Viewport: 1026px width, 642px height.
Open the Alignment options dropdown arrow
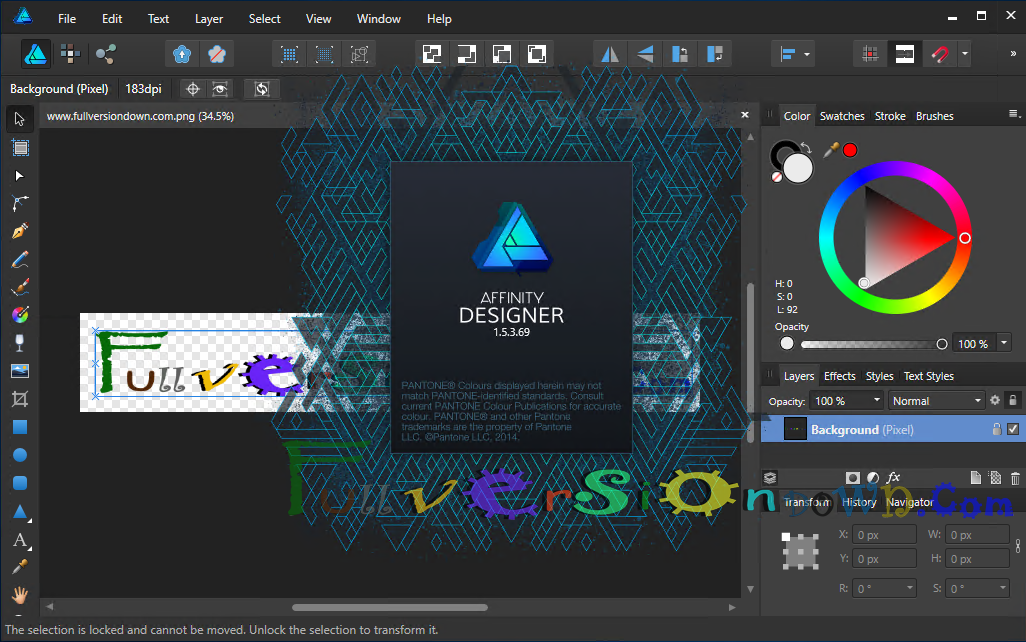(807, 54)
